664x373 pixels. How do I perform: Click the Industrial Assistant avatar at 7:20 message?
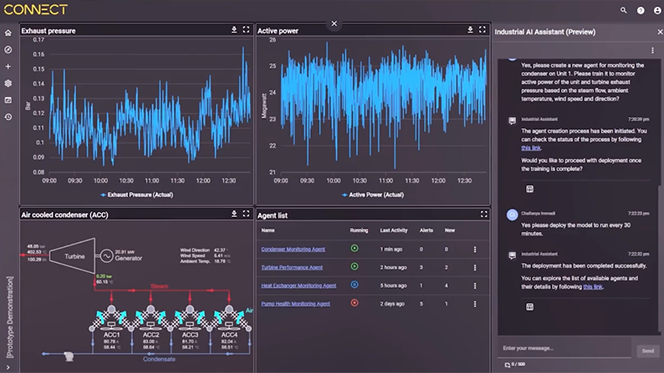(512, 121)
